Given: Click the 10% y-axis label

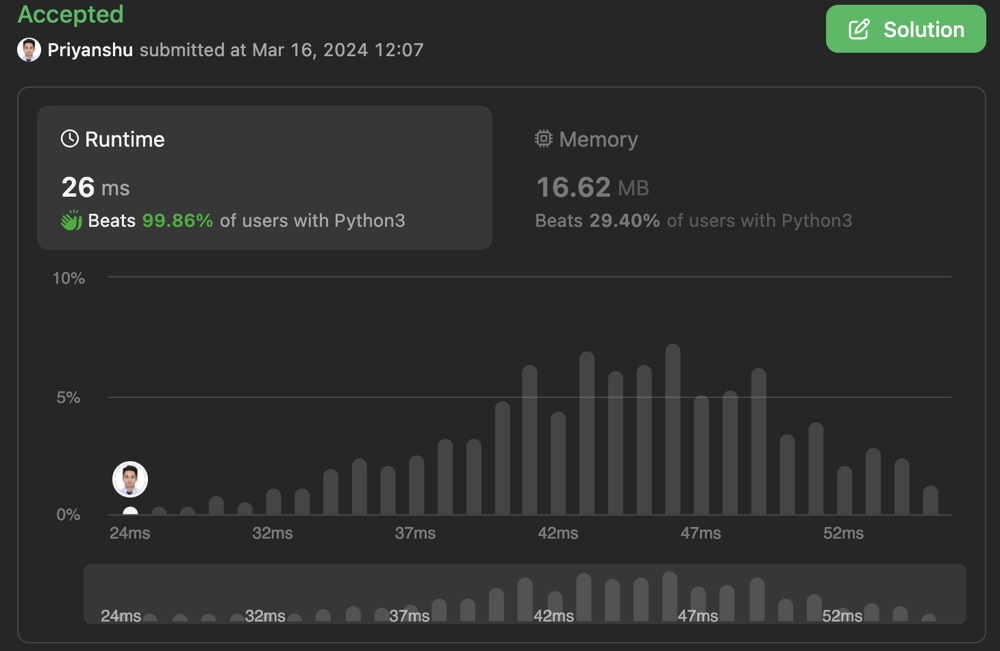Looking at the screenshot, I should point(68,278).
